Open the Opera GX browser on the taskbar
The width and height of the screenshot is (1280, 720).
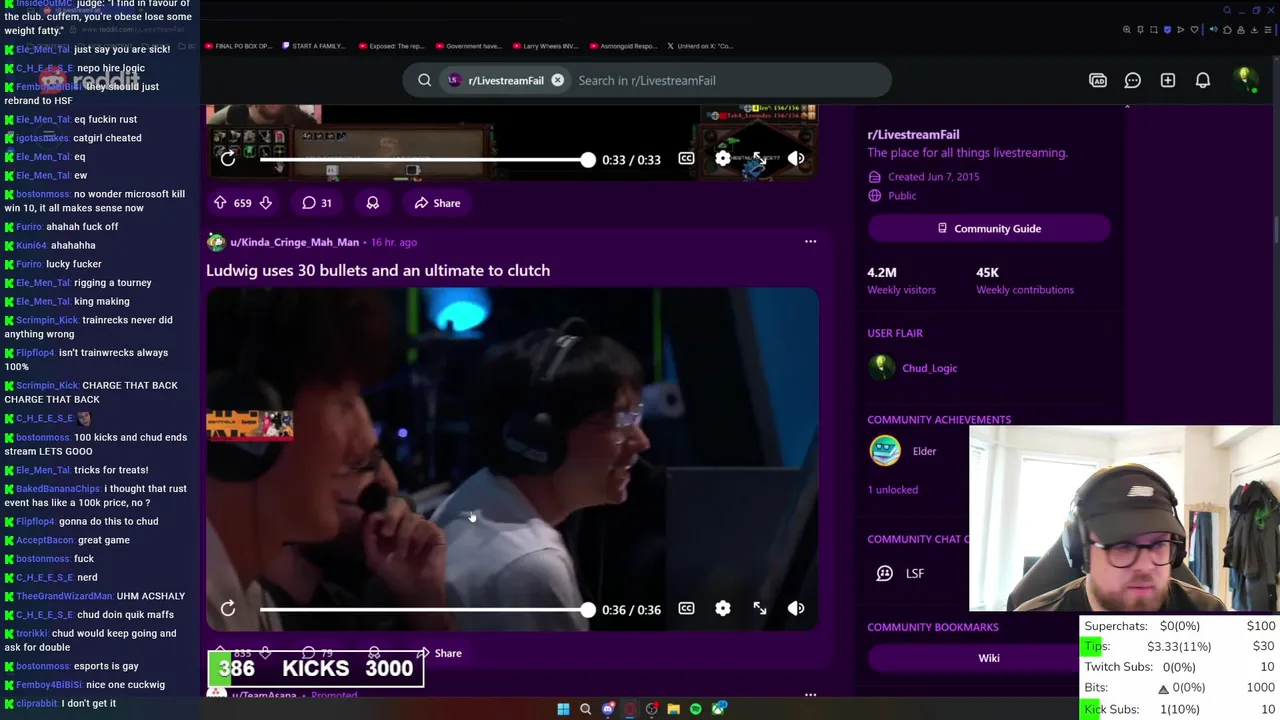630,709
